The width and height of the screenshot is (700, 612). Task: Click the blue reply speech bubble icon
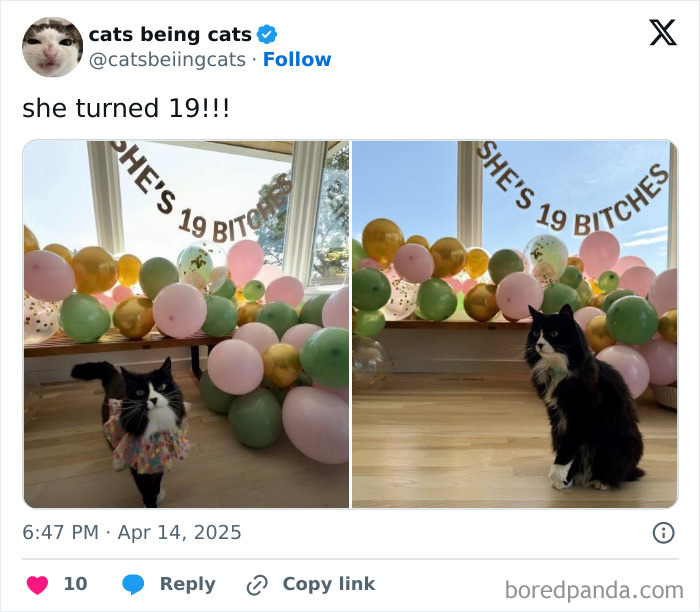pos(133,584)
